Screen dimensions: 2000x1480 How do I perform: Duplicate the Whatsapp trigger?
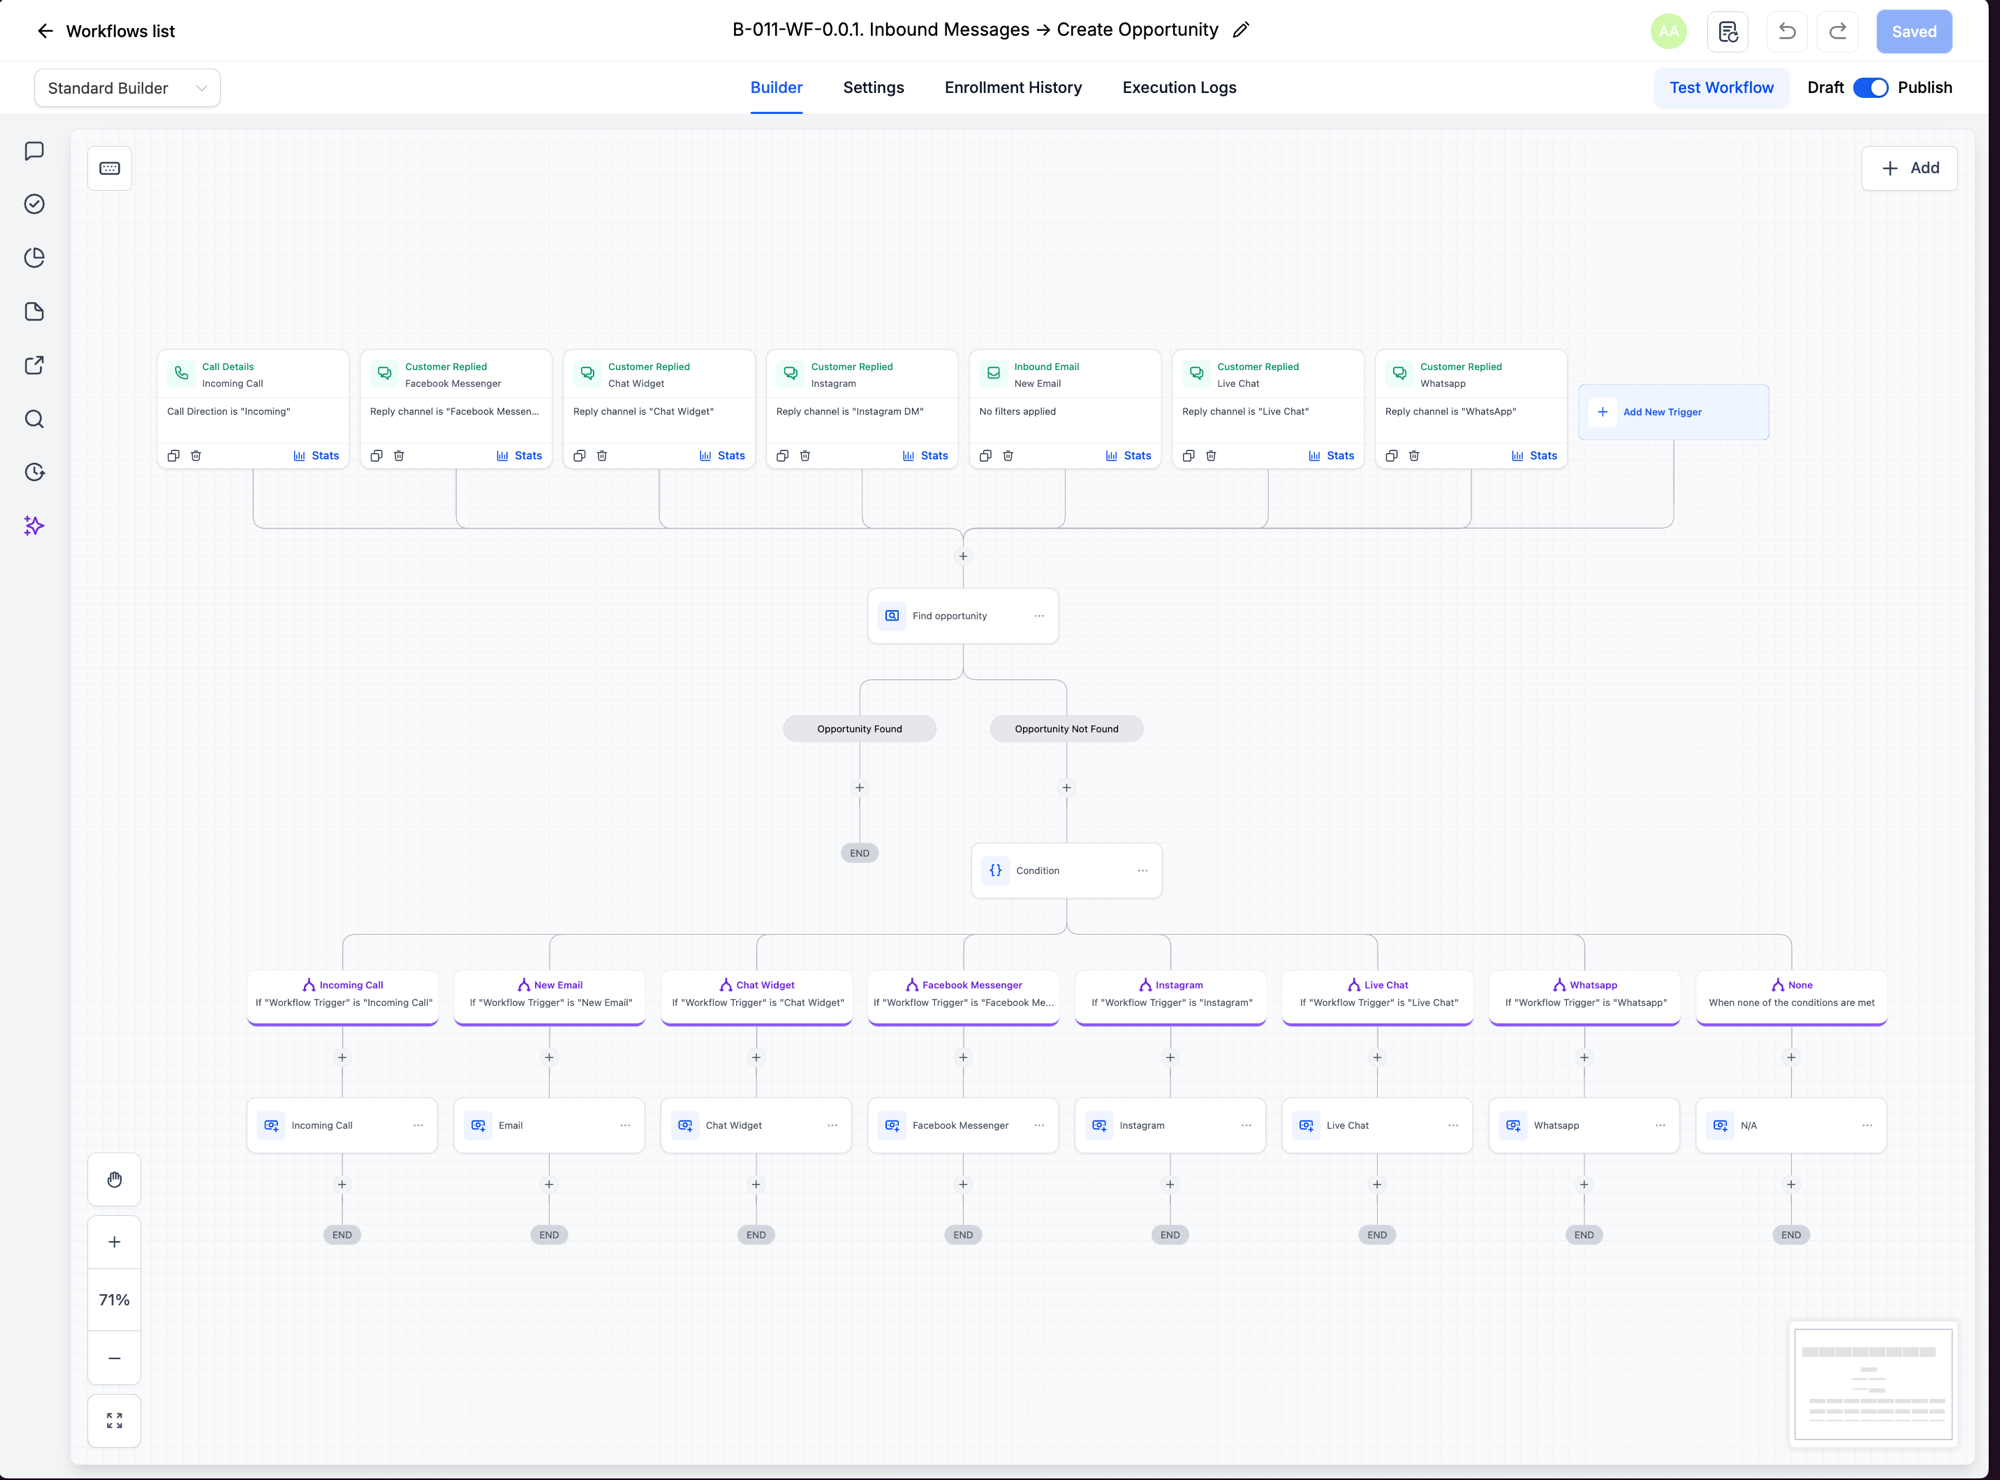pyautogui.click(x=1391, y=456)
